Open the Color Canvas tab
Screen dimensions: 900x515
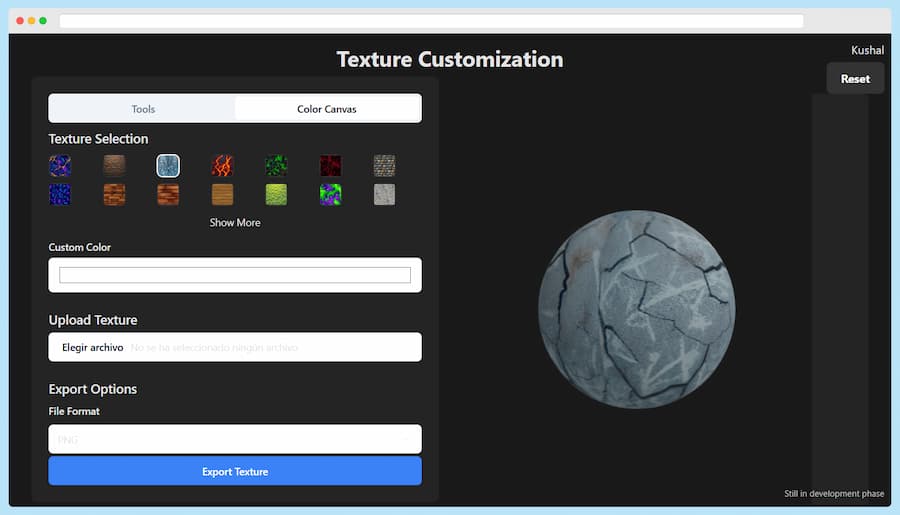tap(327, 109)
